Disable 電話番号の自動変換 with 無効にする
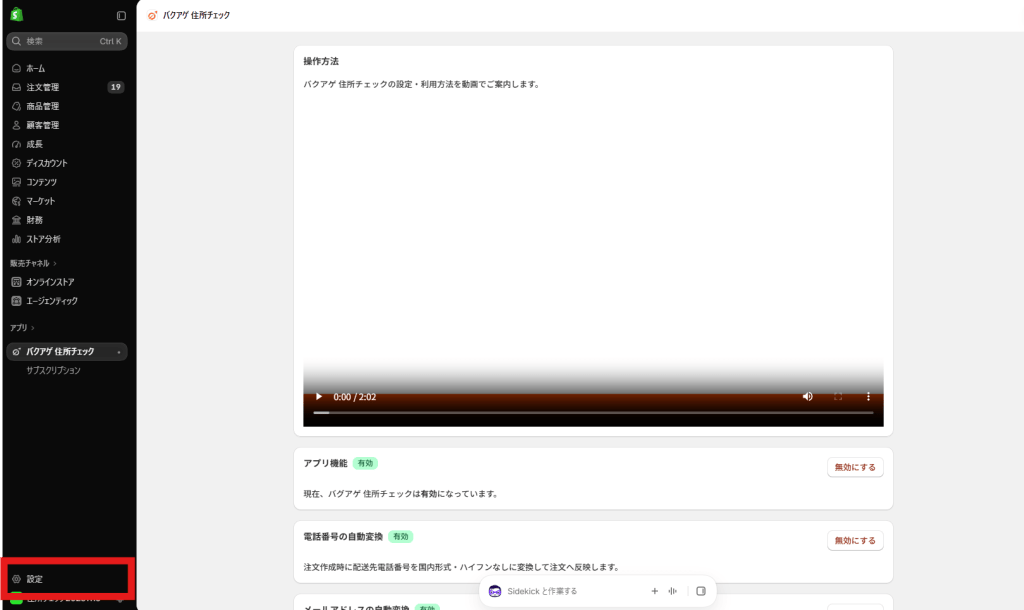The width and height of the screenshot is (1024, 610). point(855,540)
